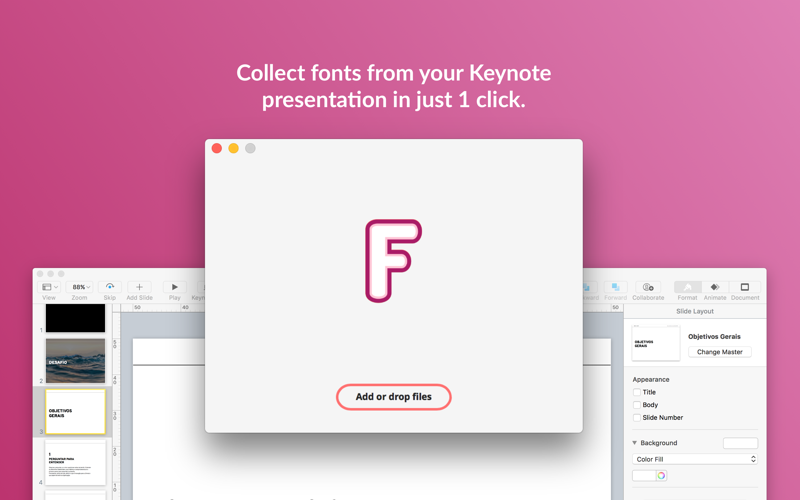Minimize the font collector window

233,148
